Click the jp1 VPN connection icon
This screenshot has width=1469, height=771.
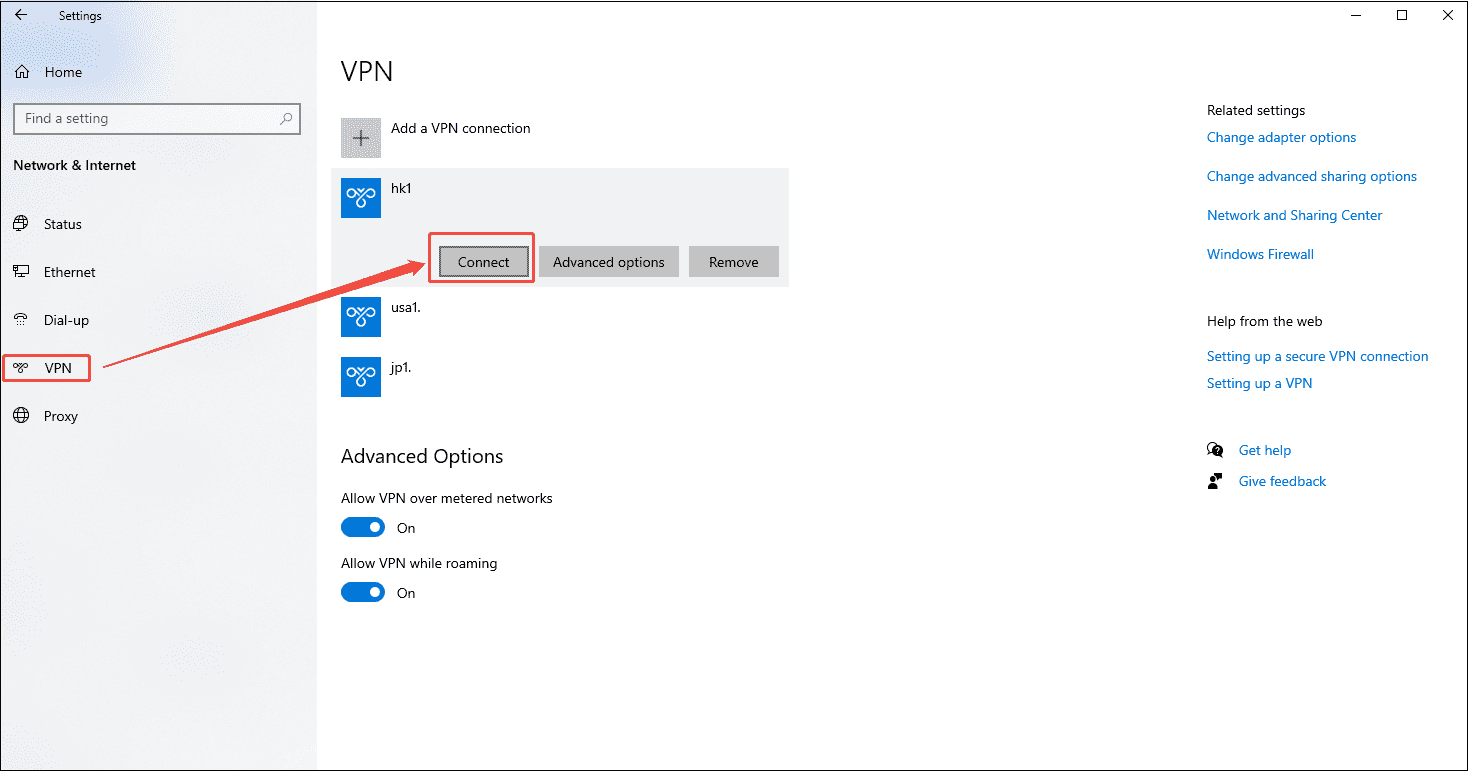click(x=360, y=377)
